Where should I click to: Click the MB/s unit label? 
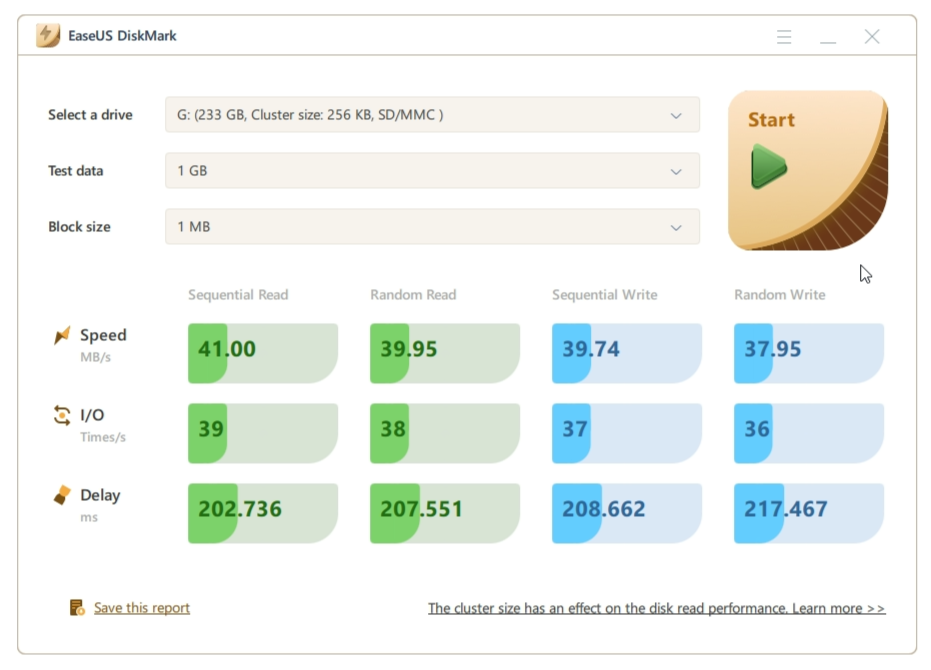click(96, 358)
